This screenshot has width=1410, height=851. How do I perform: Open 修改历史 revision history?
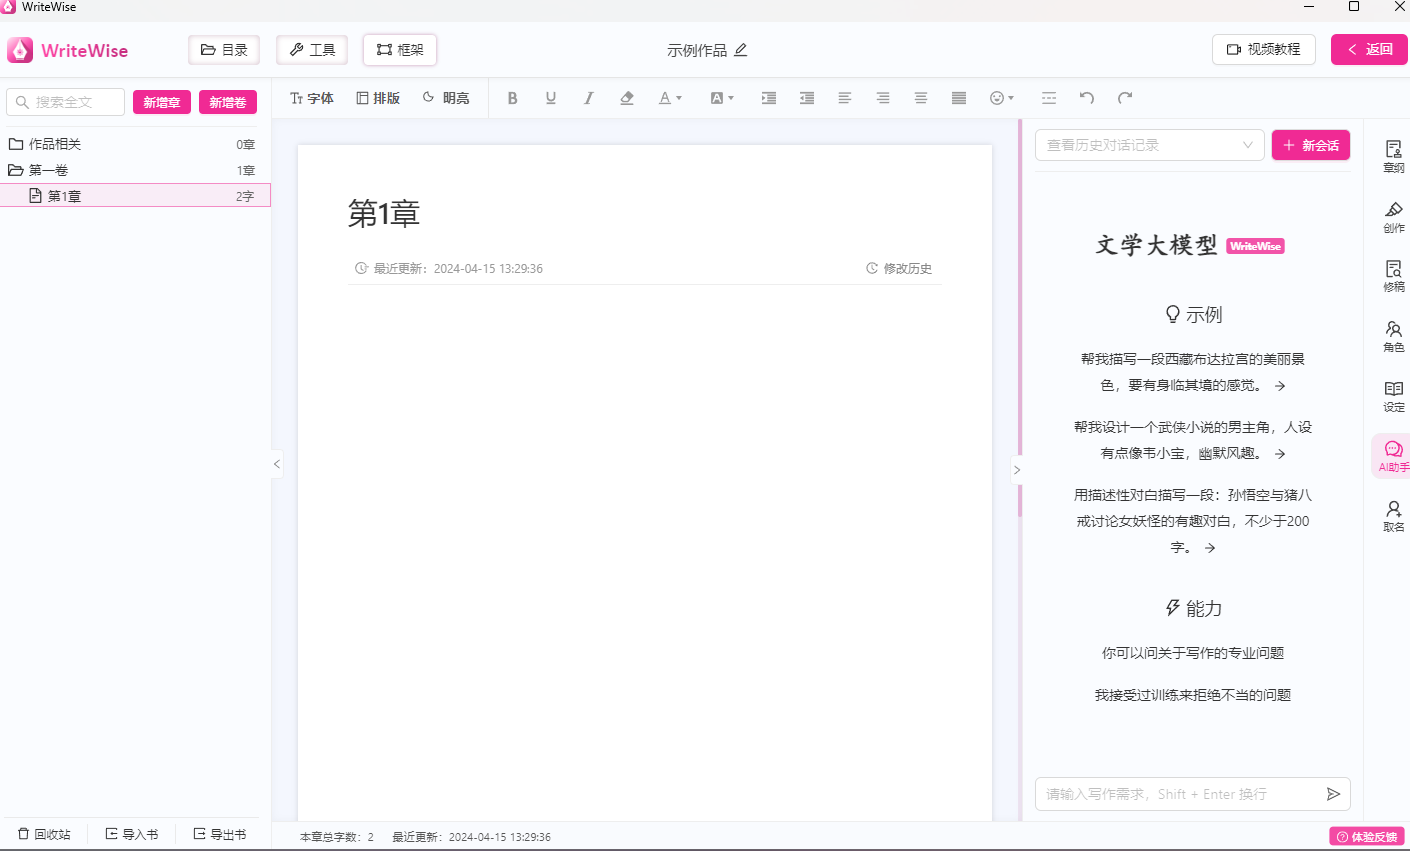[899, 268]
